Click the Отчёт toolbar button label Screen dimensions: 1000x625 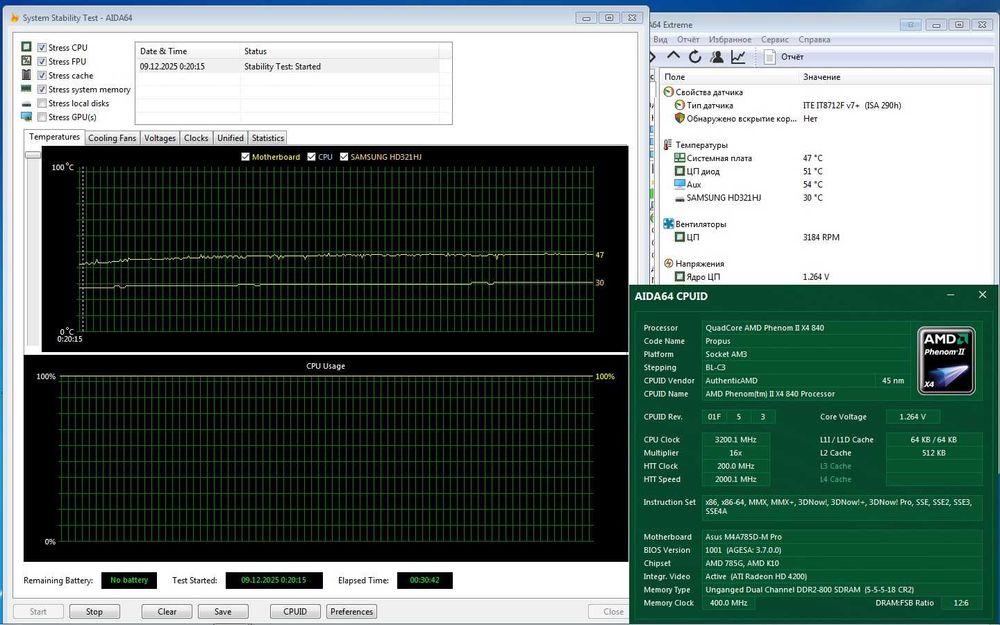pos(792,57)
